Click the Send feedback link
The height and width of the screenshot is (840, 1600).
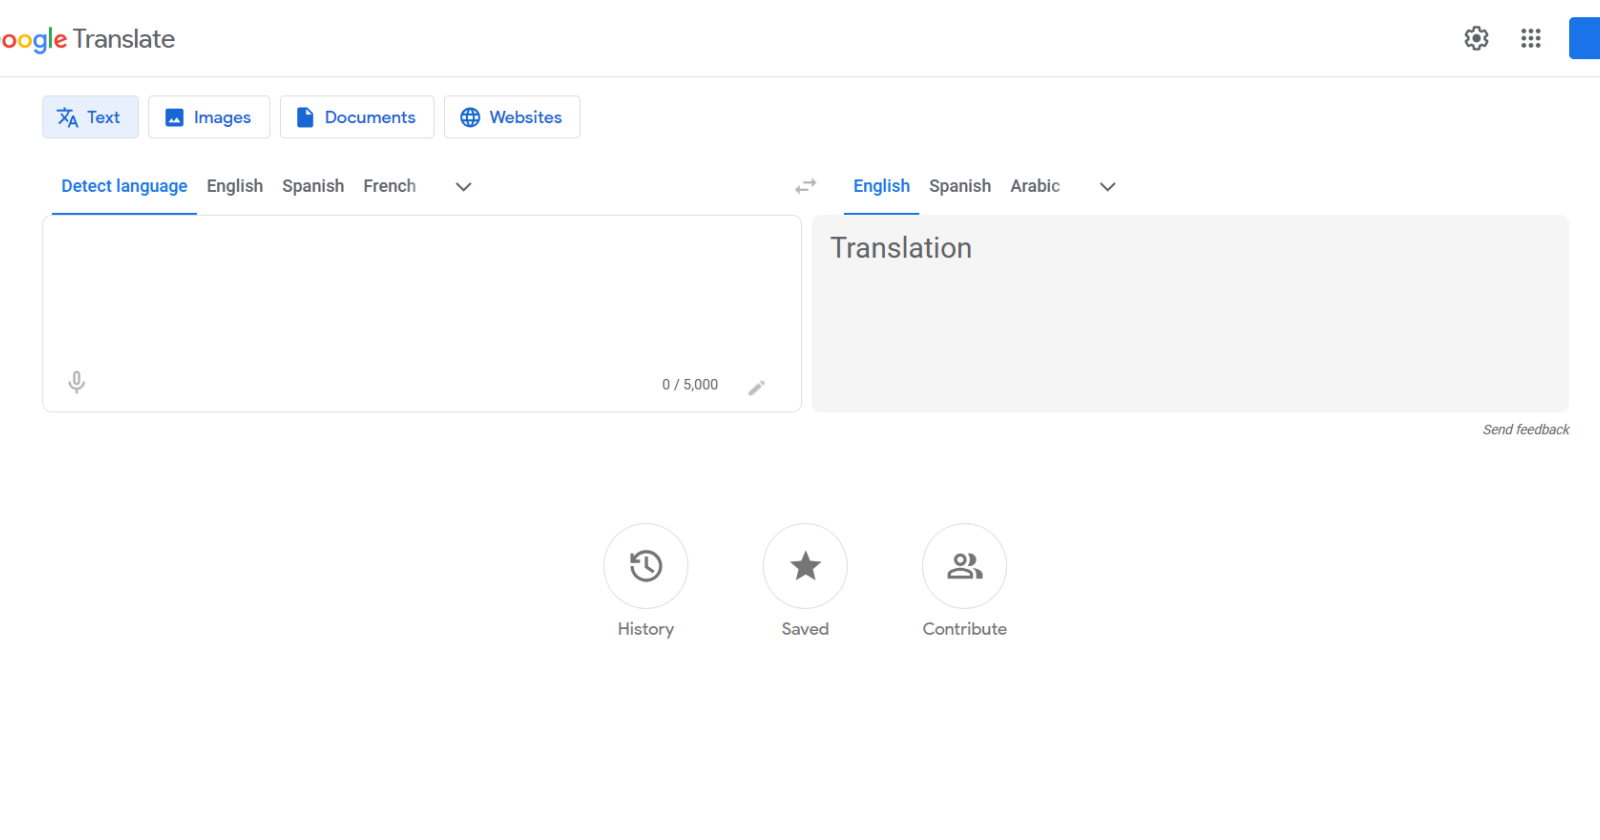(1525, 429)
